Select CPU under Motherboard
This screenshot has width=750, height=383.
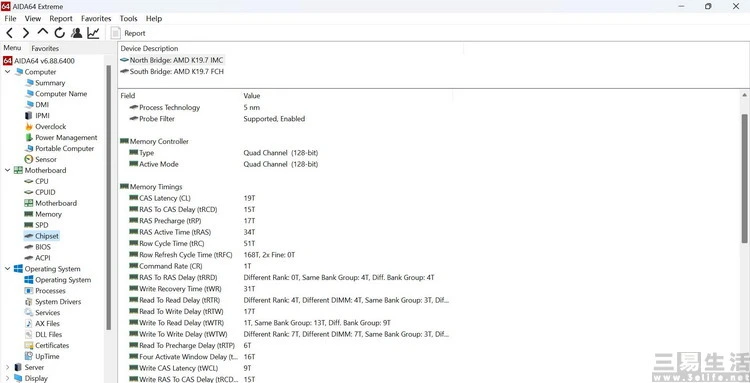[x=36, y=181]
